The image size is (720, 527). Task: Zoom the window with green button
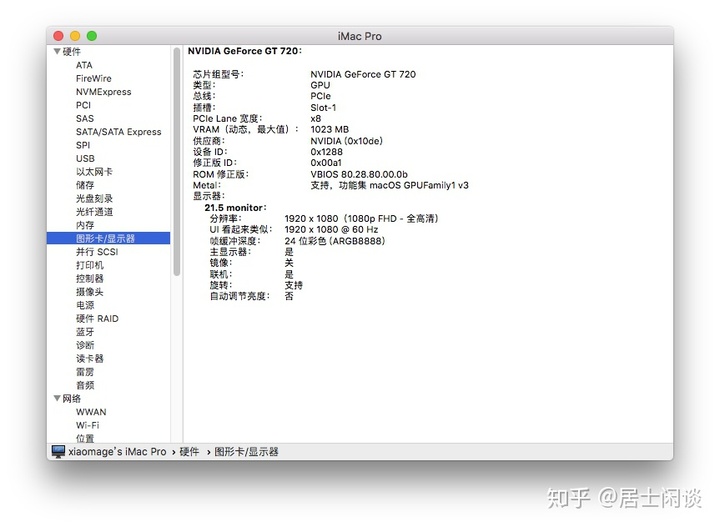(92, 36)
